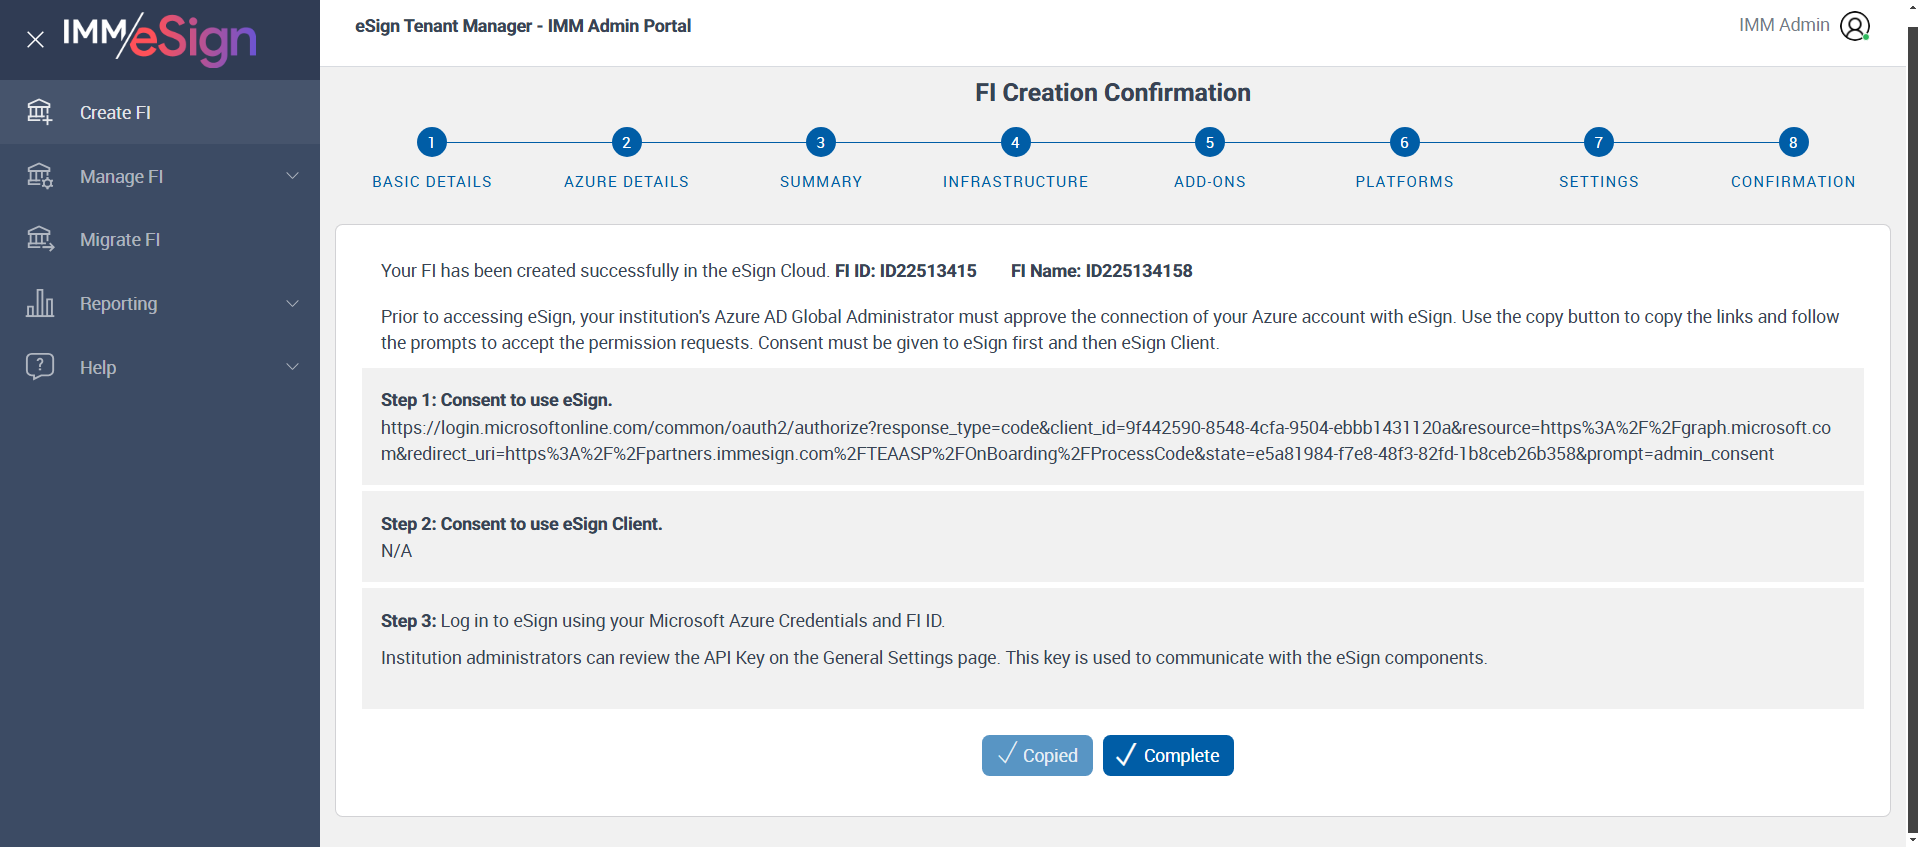Image resolution: width=1920 pixels, height=847 pixels.
Task: Expand the Reporting submenu chevron
Action: click(x=293, y=303)
